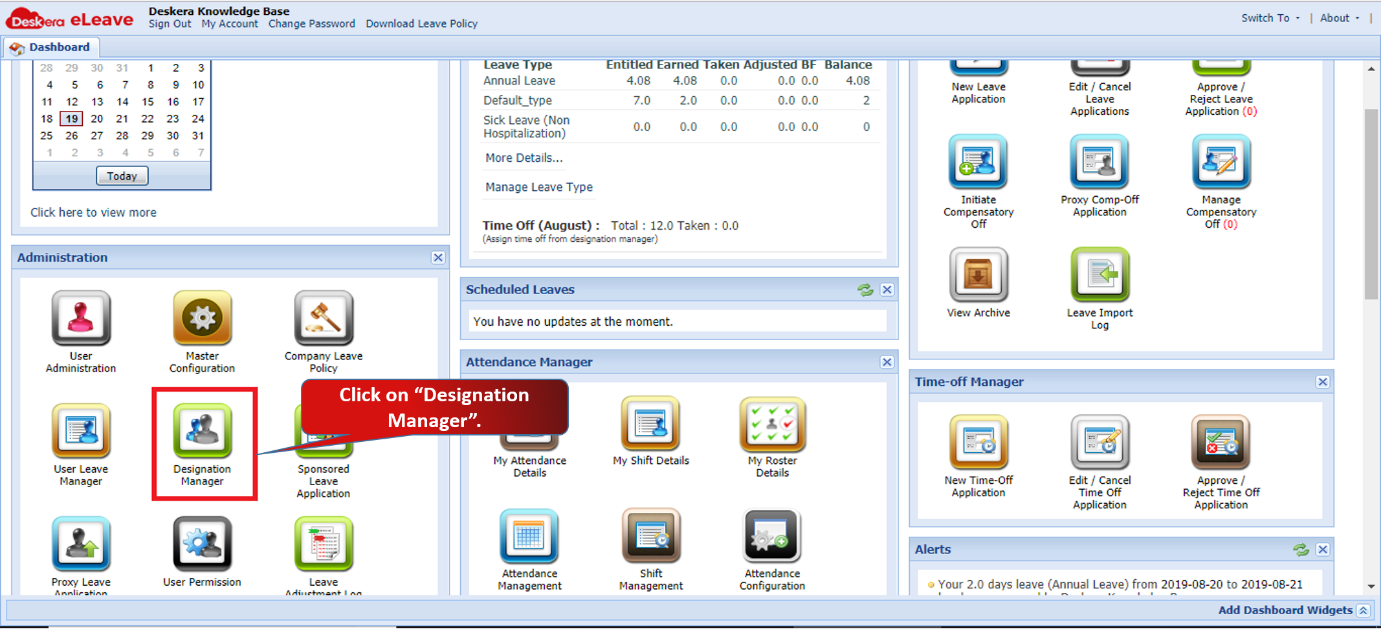Open Approve / Reject Time Off Application icon
This screenshot has height=629, width=1381.
click(1221, 443)
